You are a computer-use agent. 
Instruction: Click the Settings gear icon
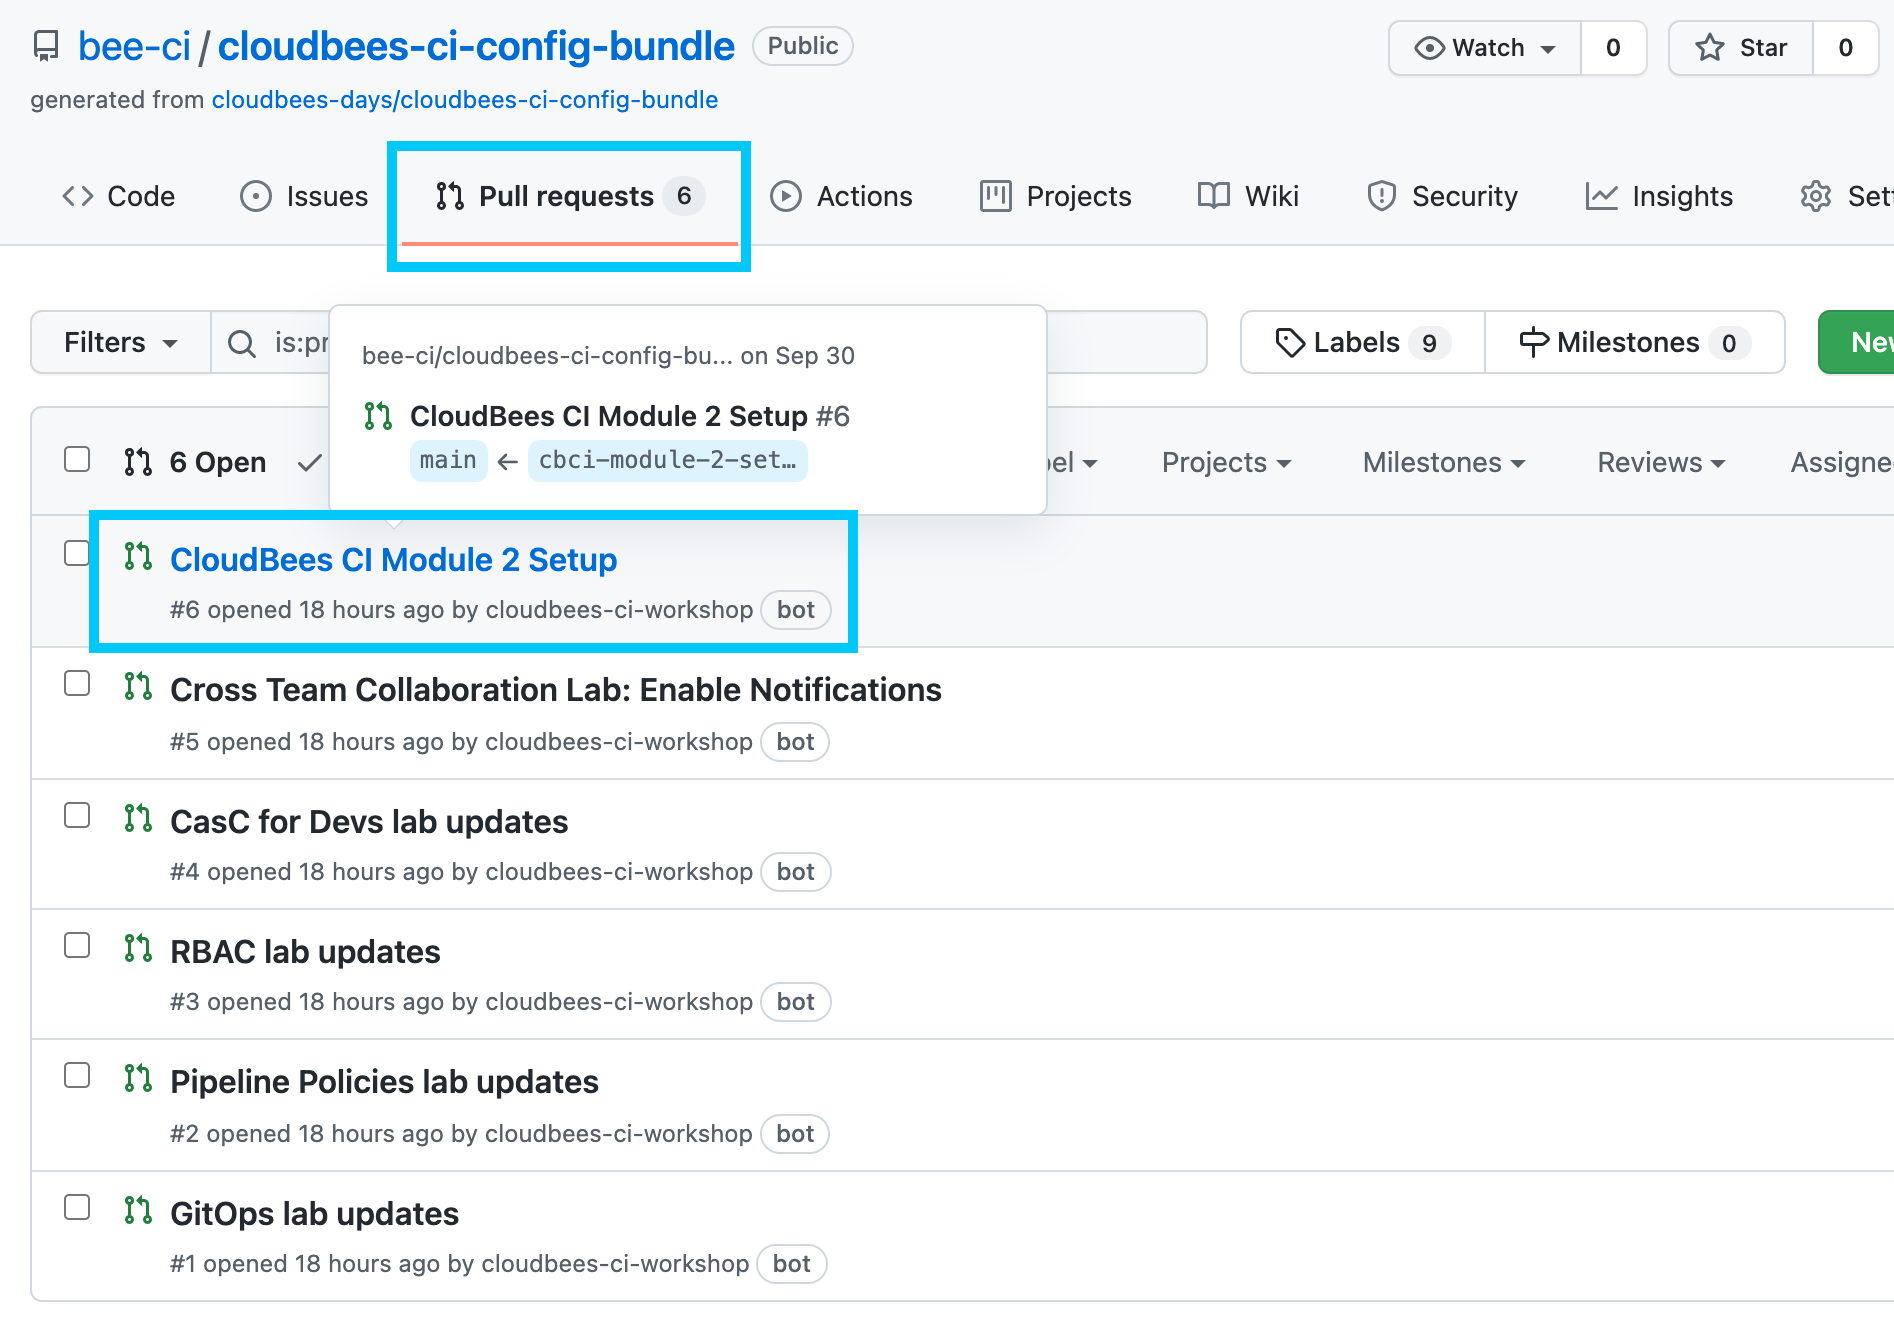(1815, 196)
